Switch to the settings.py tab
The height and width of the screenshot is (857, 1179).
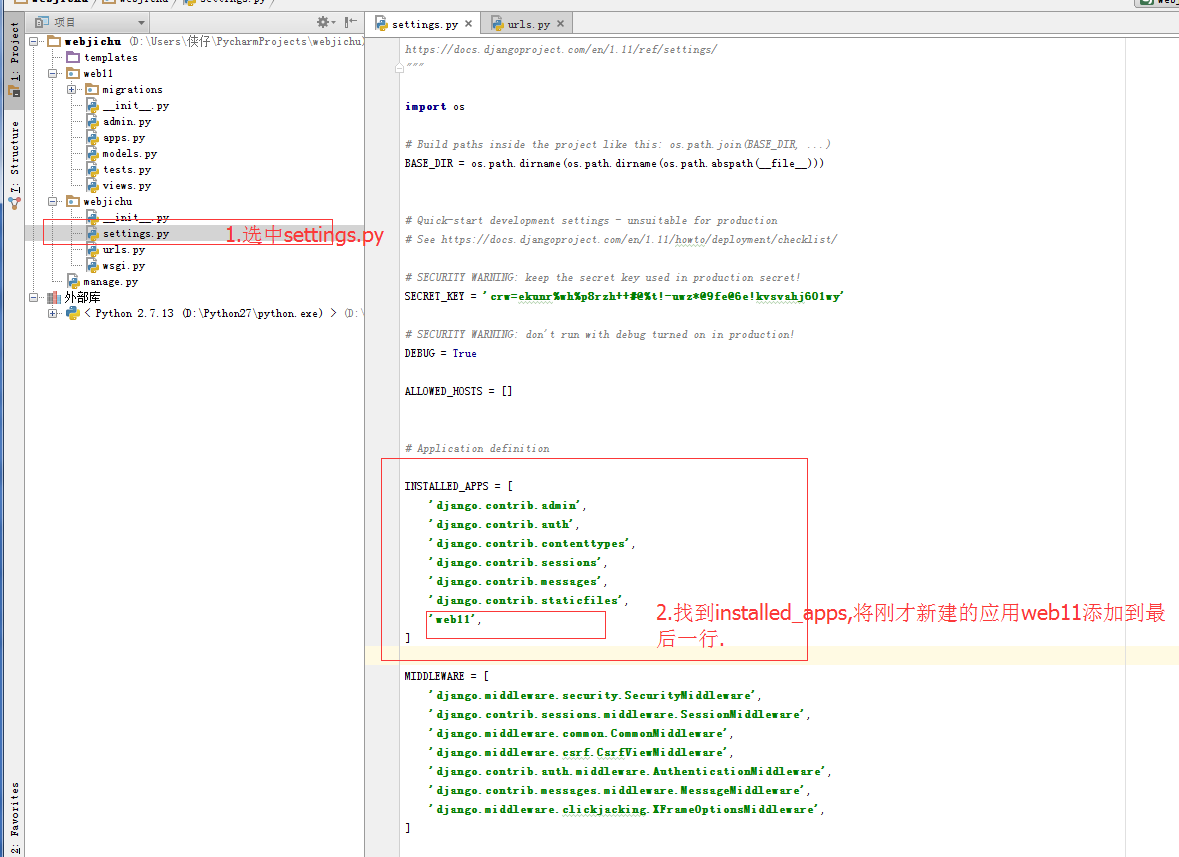(x=423, y=24)
